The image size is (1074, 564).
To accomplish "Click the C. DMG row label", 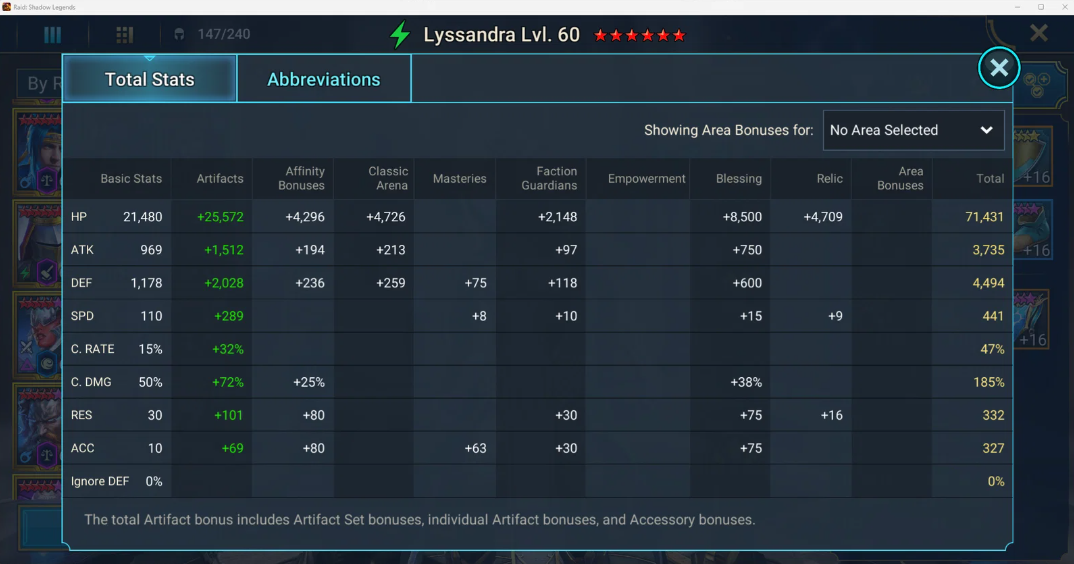I will [x=91, y=382].
